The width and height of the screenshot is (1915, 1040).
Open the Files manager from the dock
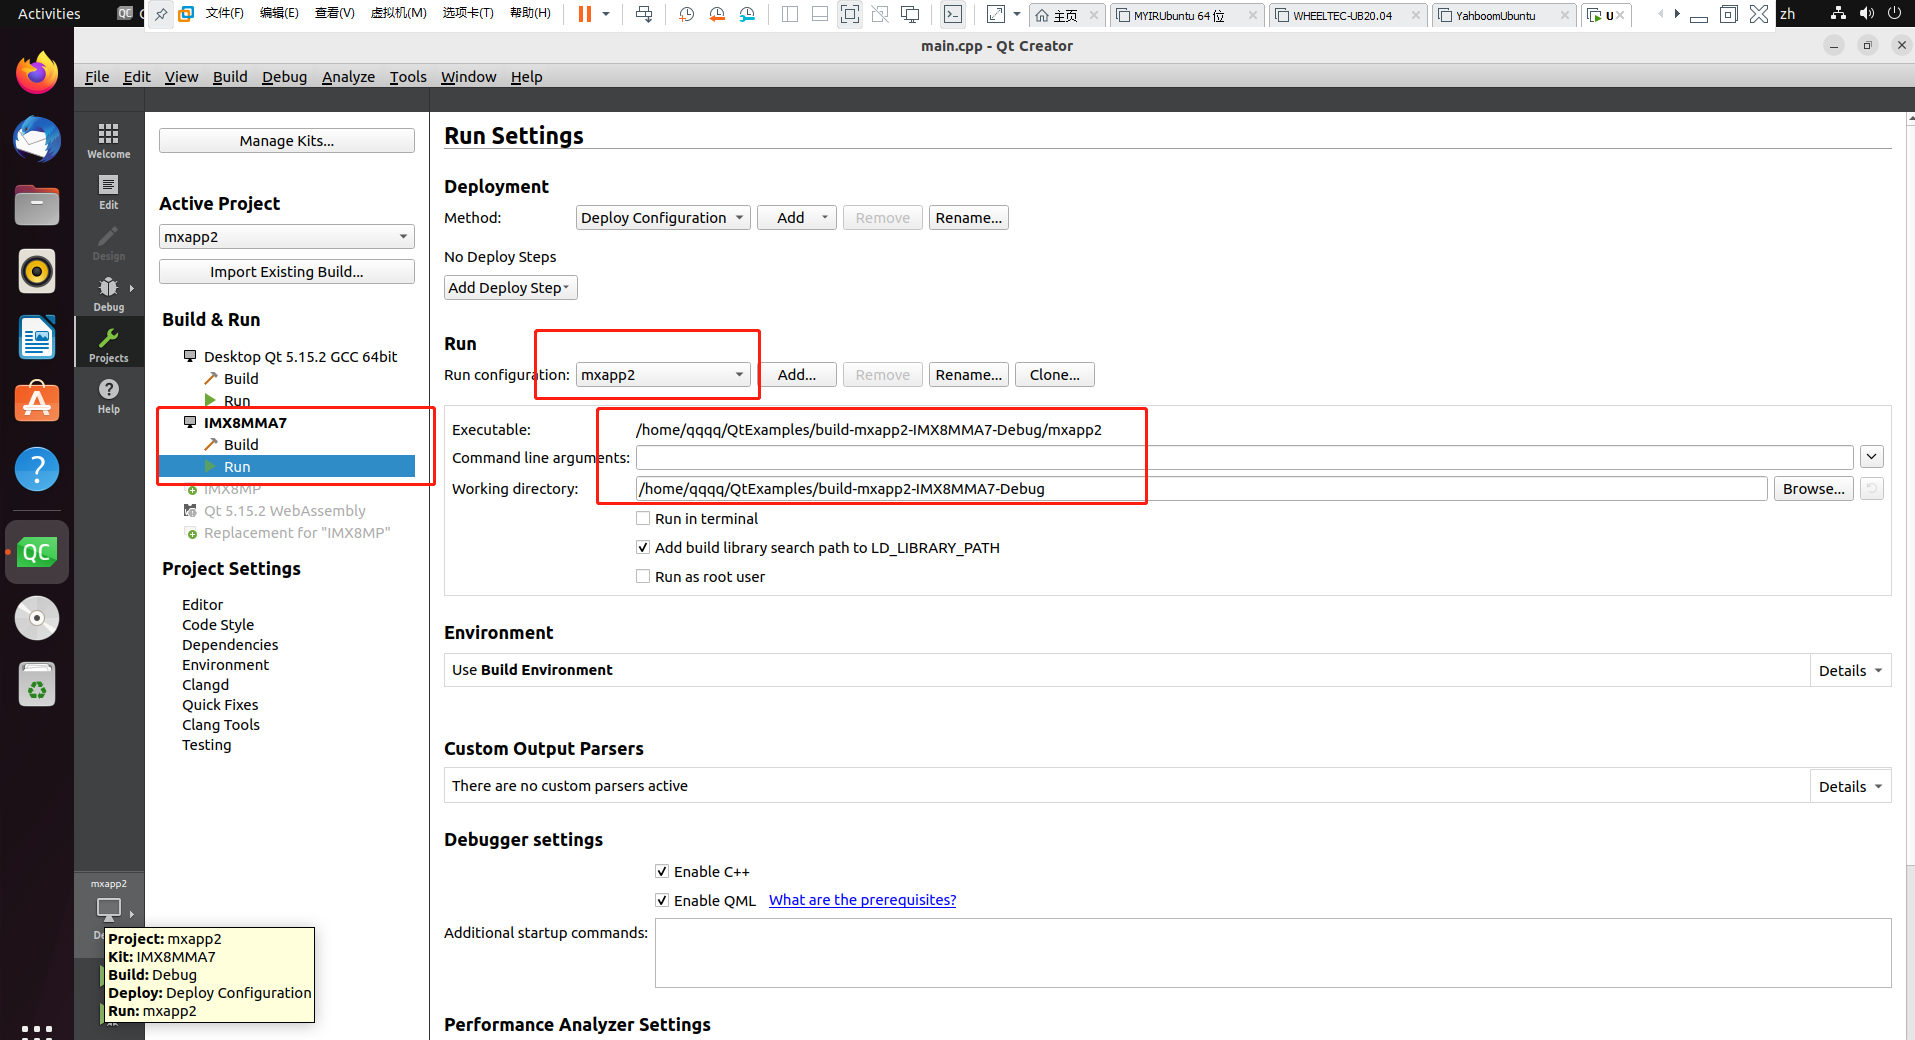[37, 205]
